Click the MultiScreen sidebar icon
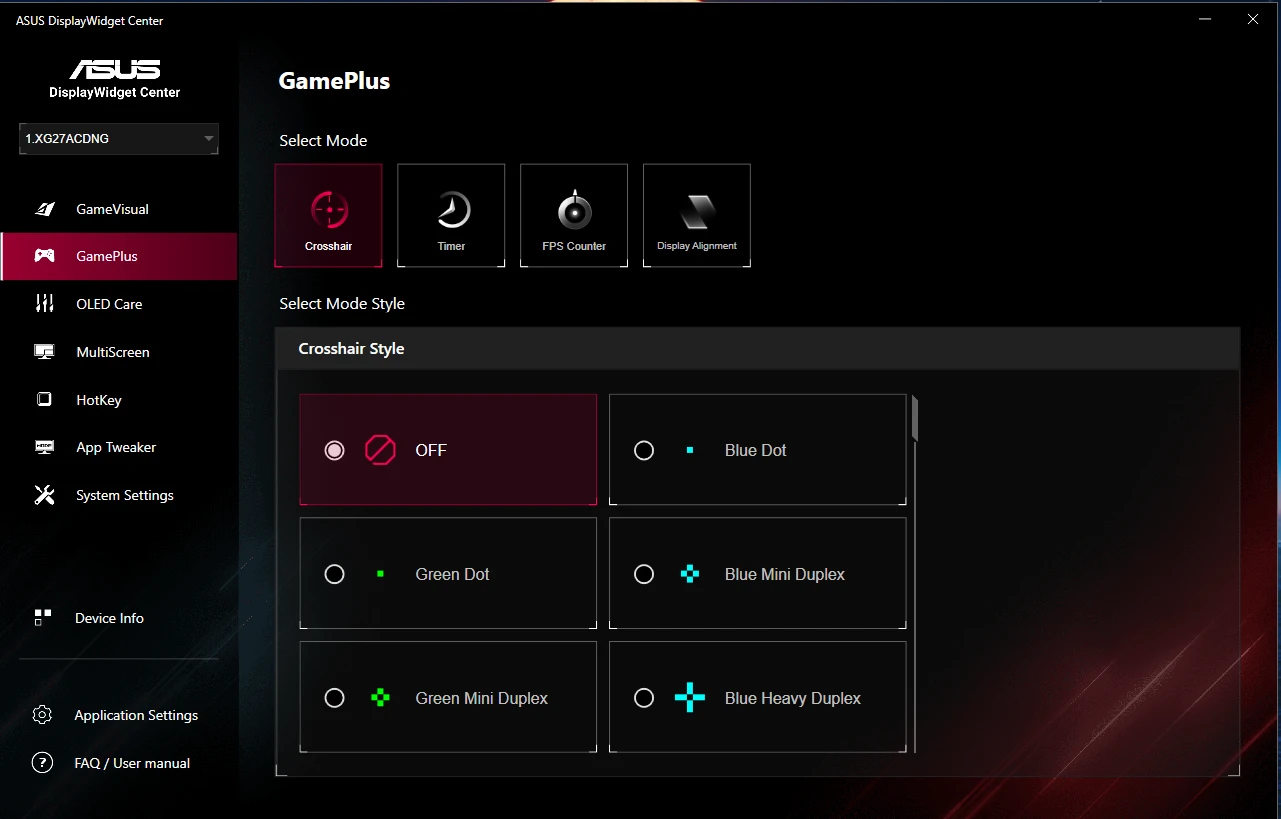This screenshot has width=1281, height=819. (x=44, y=352)
